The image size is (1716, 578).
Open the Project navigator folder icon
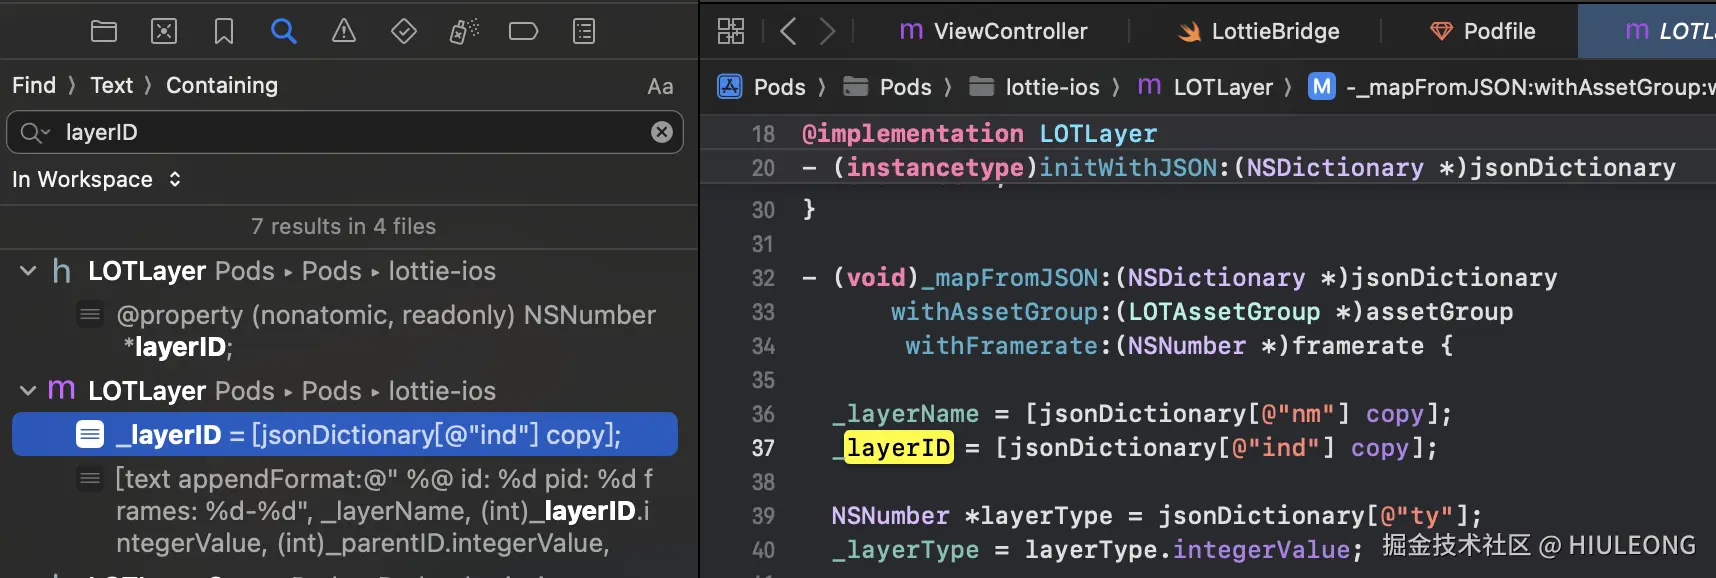[x=104, y=32]
